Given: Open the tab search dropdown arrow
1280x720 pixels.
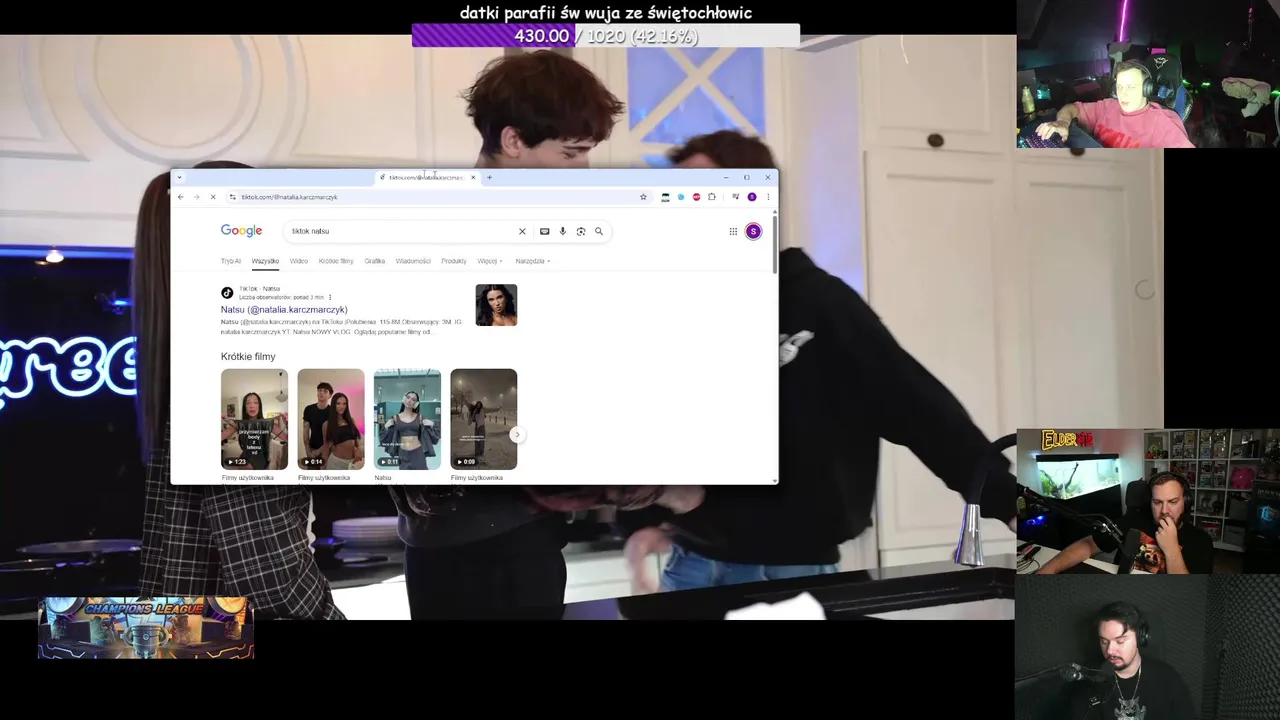Looking at the screenshot, I should click(x=179, y=177).
